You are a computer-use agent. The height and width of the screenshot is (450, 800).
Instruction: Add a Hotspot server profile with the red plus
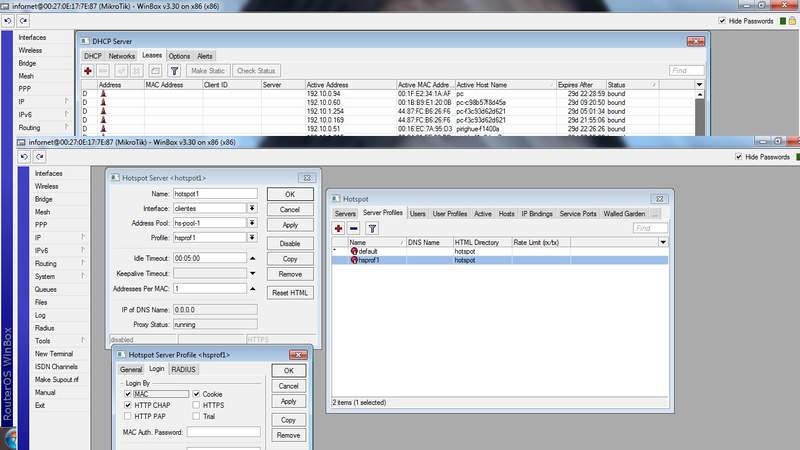click(x=338, y=229)
